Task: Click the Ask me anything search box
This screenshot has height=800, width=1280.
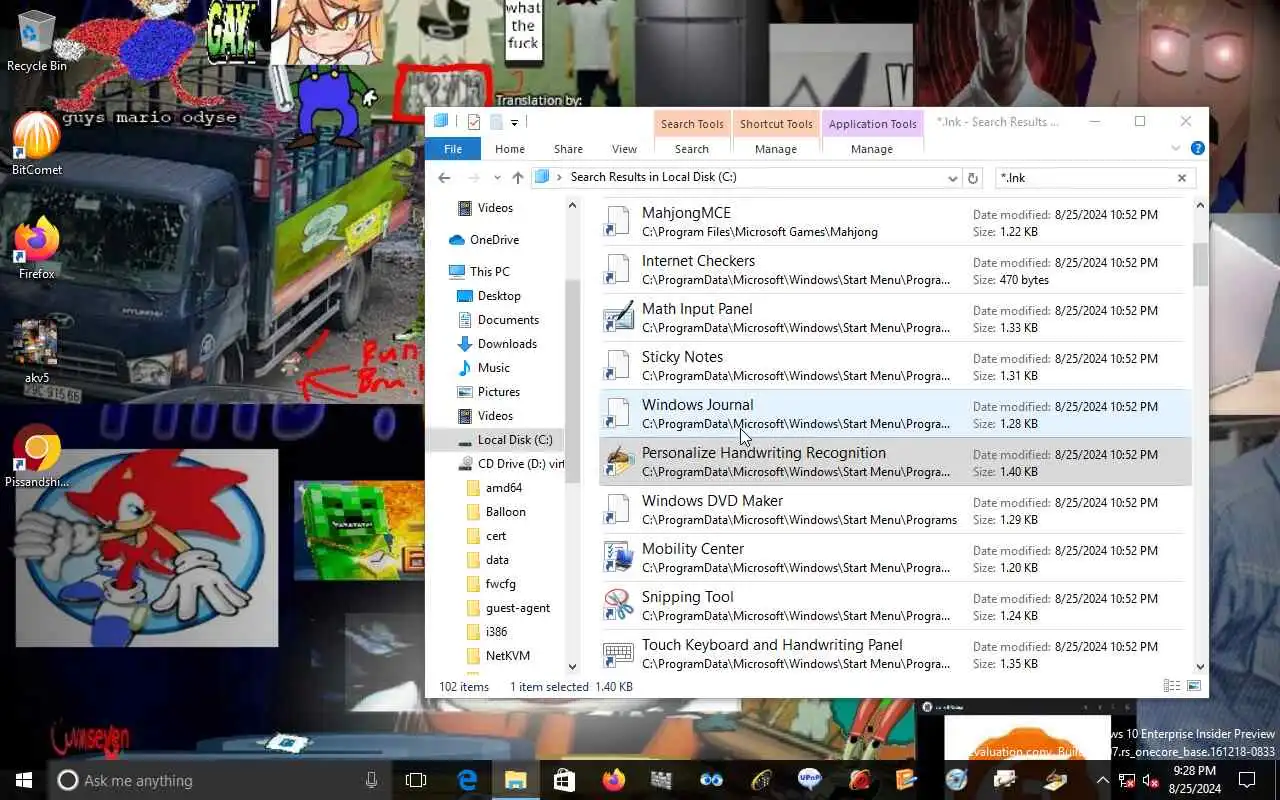Action: pos(218,780)
